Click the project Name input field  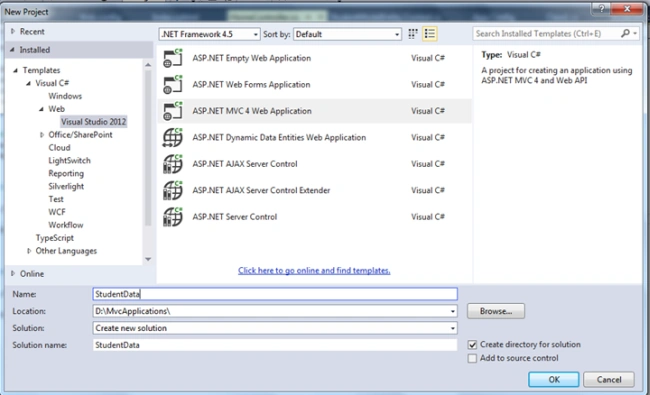(275, 294)
